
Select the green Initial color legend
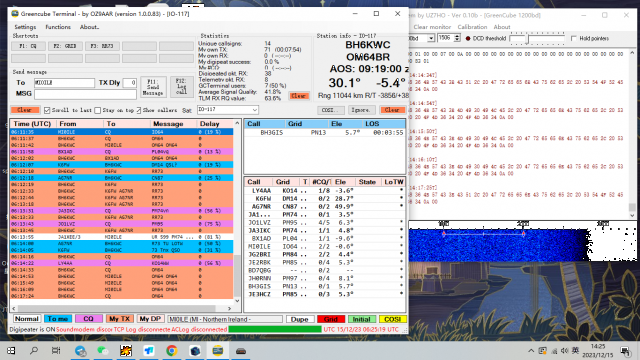[362, 319]
